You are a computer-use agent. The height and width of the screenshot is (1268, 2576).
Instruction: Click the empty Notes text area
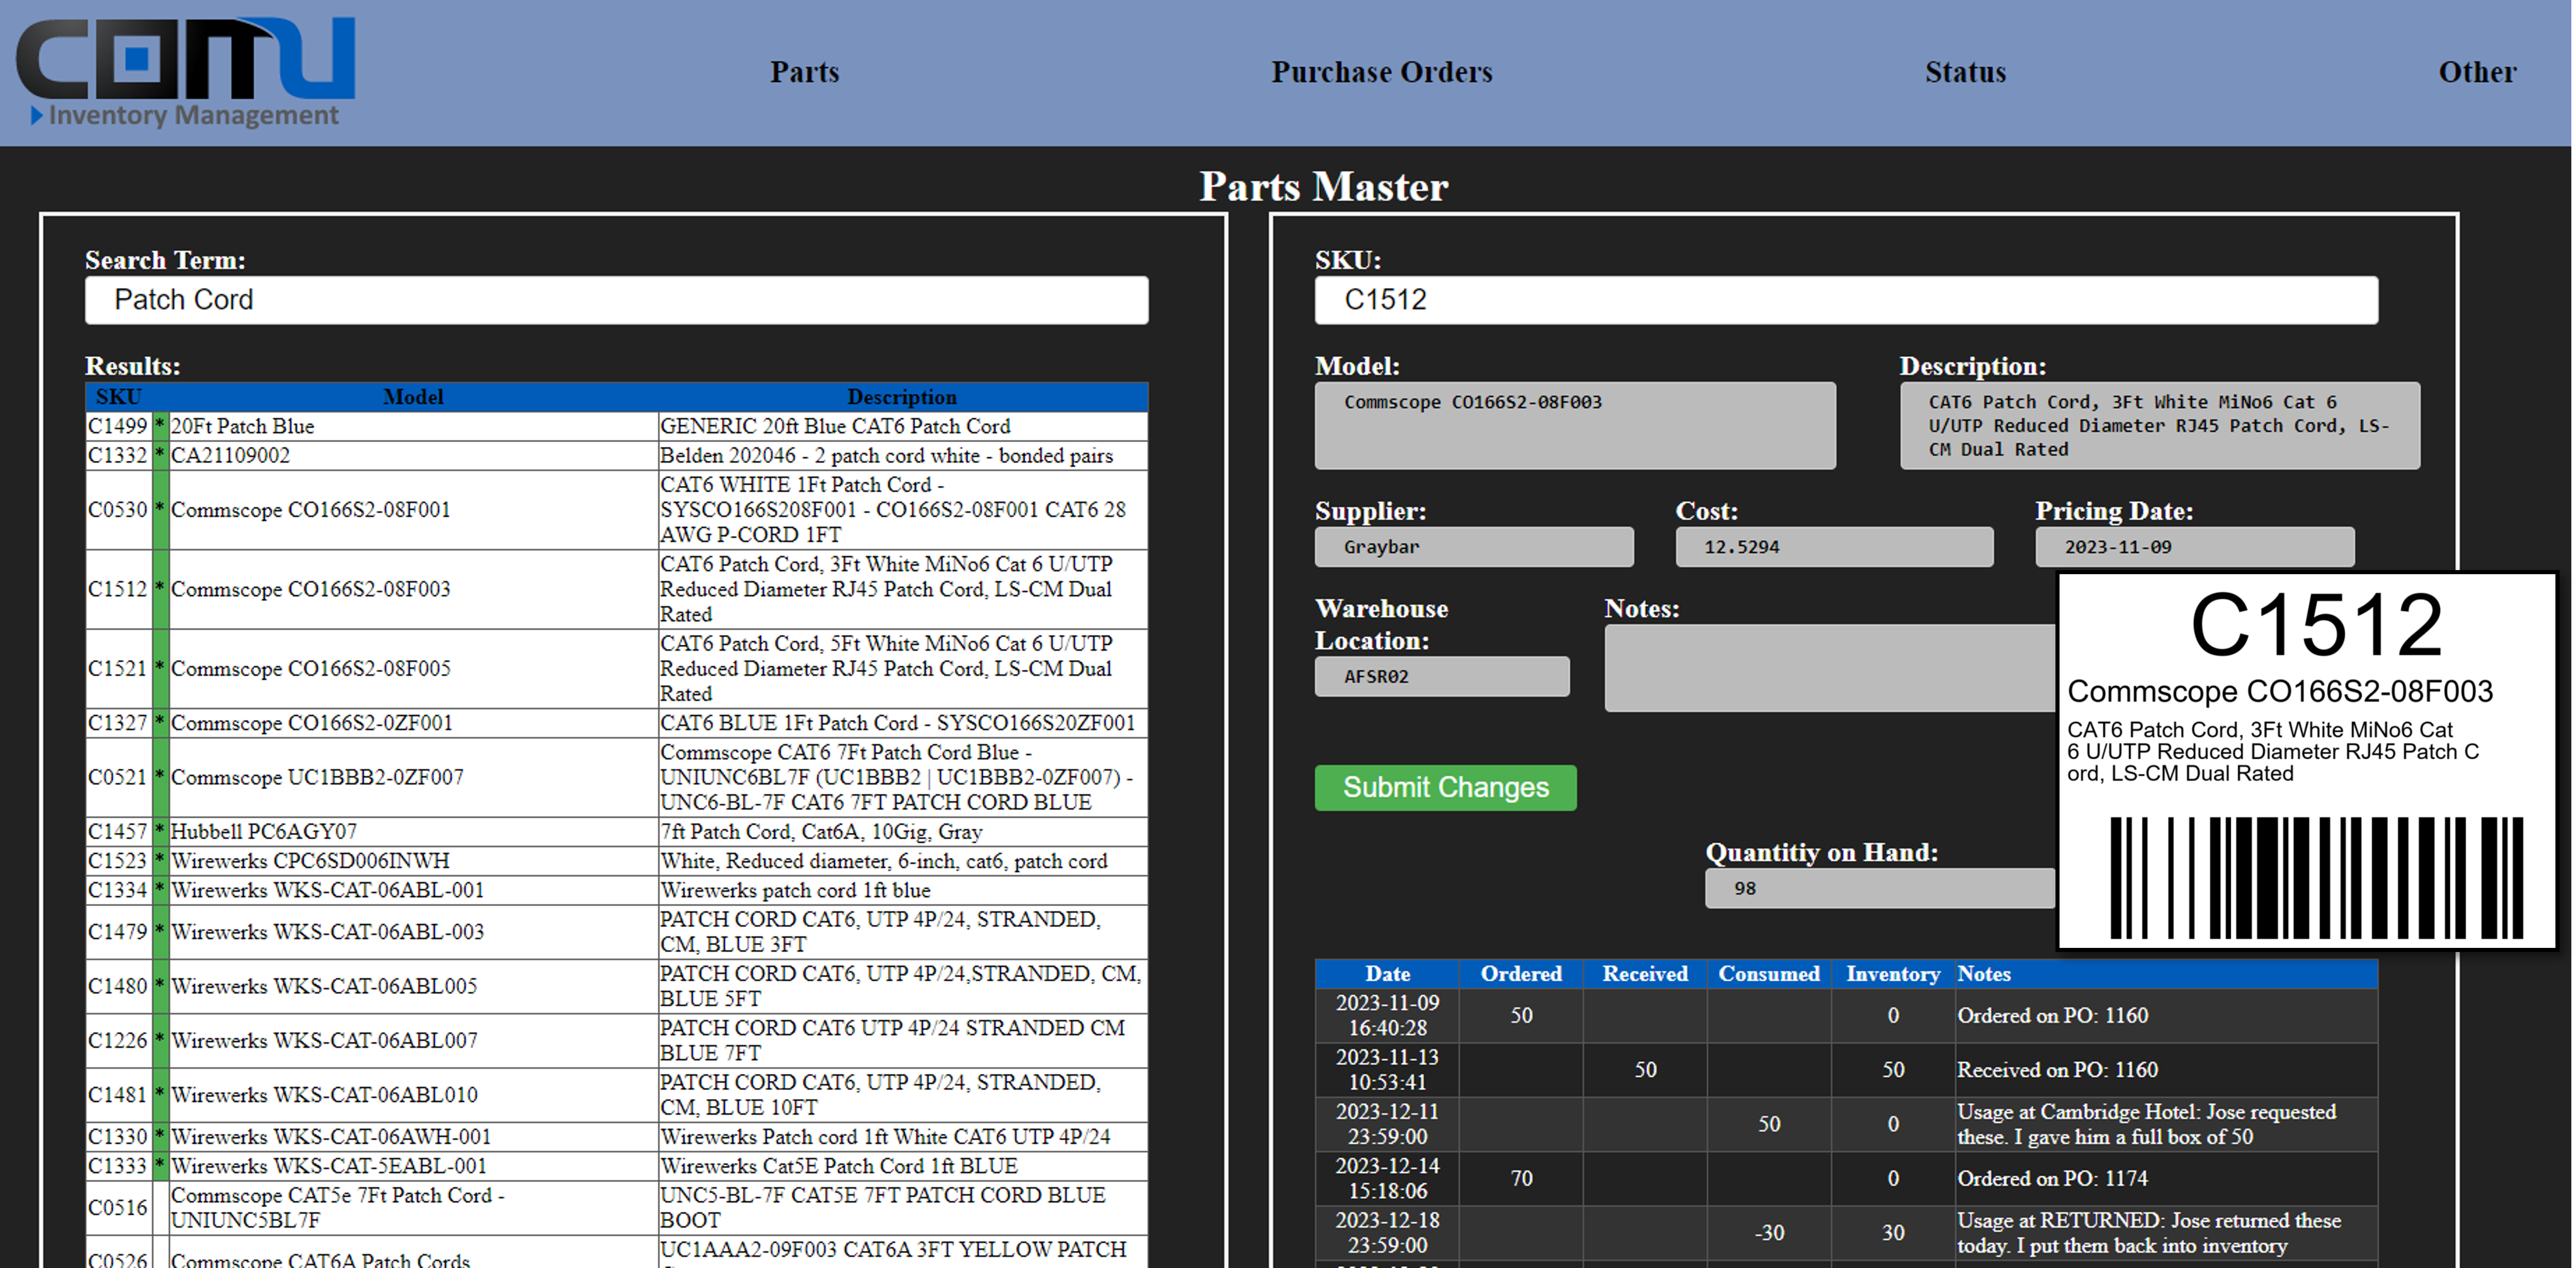tap(1830, 668)
